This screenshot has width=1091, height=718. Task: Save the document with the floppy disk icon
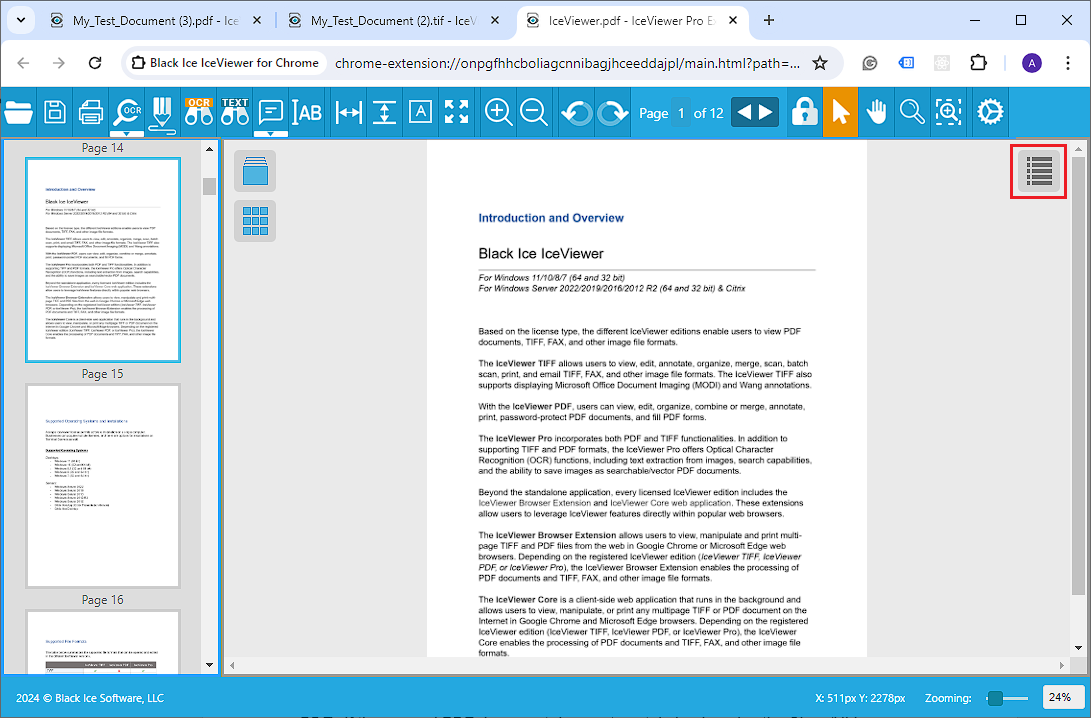pos(55,112)
